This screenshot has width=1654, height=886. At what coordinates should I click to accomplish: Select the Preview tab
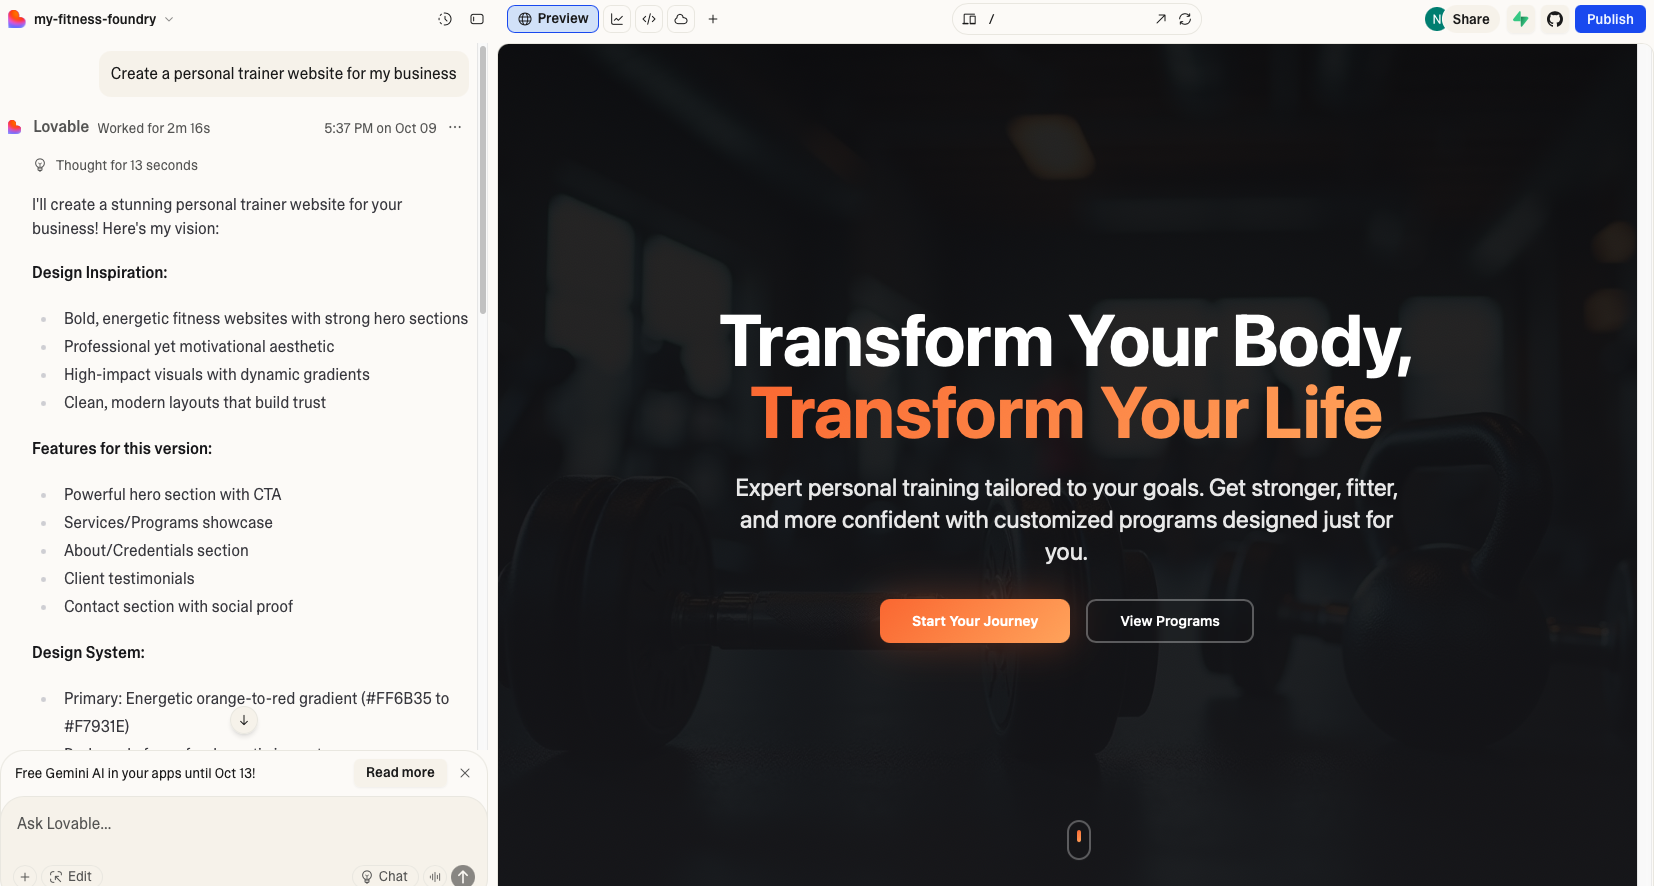tap(553, 19)
